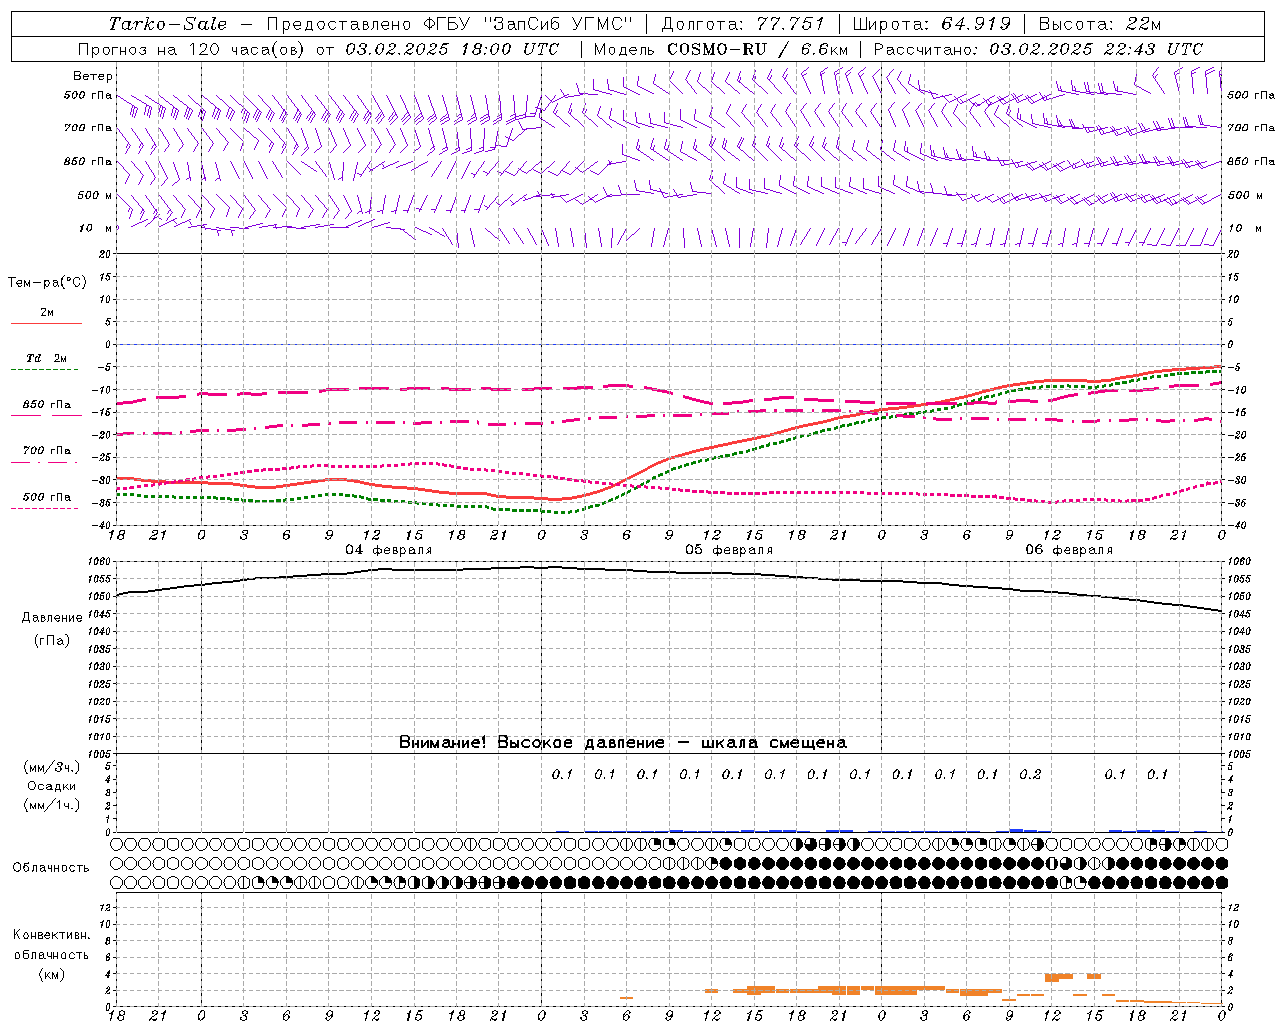Click the '700 гПа' temperature legend entry

pos(47,451)
